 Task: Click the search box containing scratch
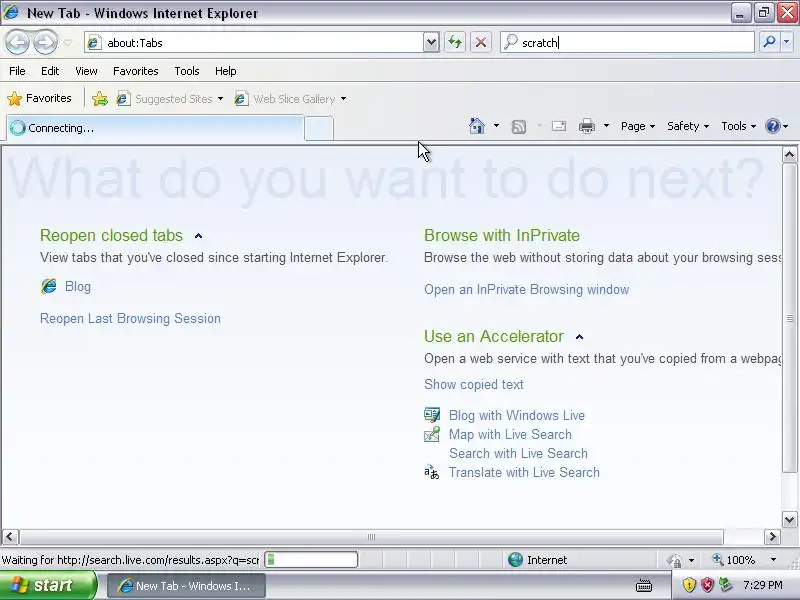627,42
